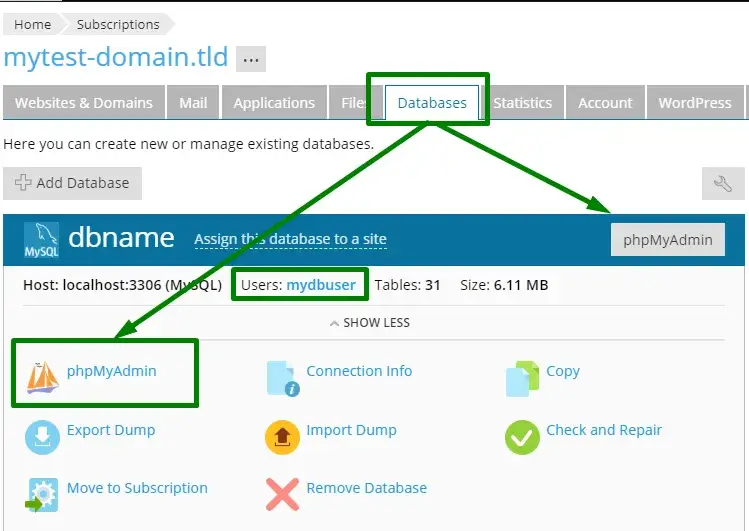
Task: Click the Tables: 31 text
Action: [407, 285]
